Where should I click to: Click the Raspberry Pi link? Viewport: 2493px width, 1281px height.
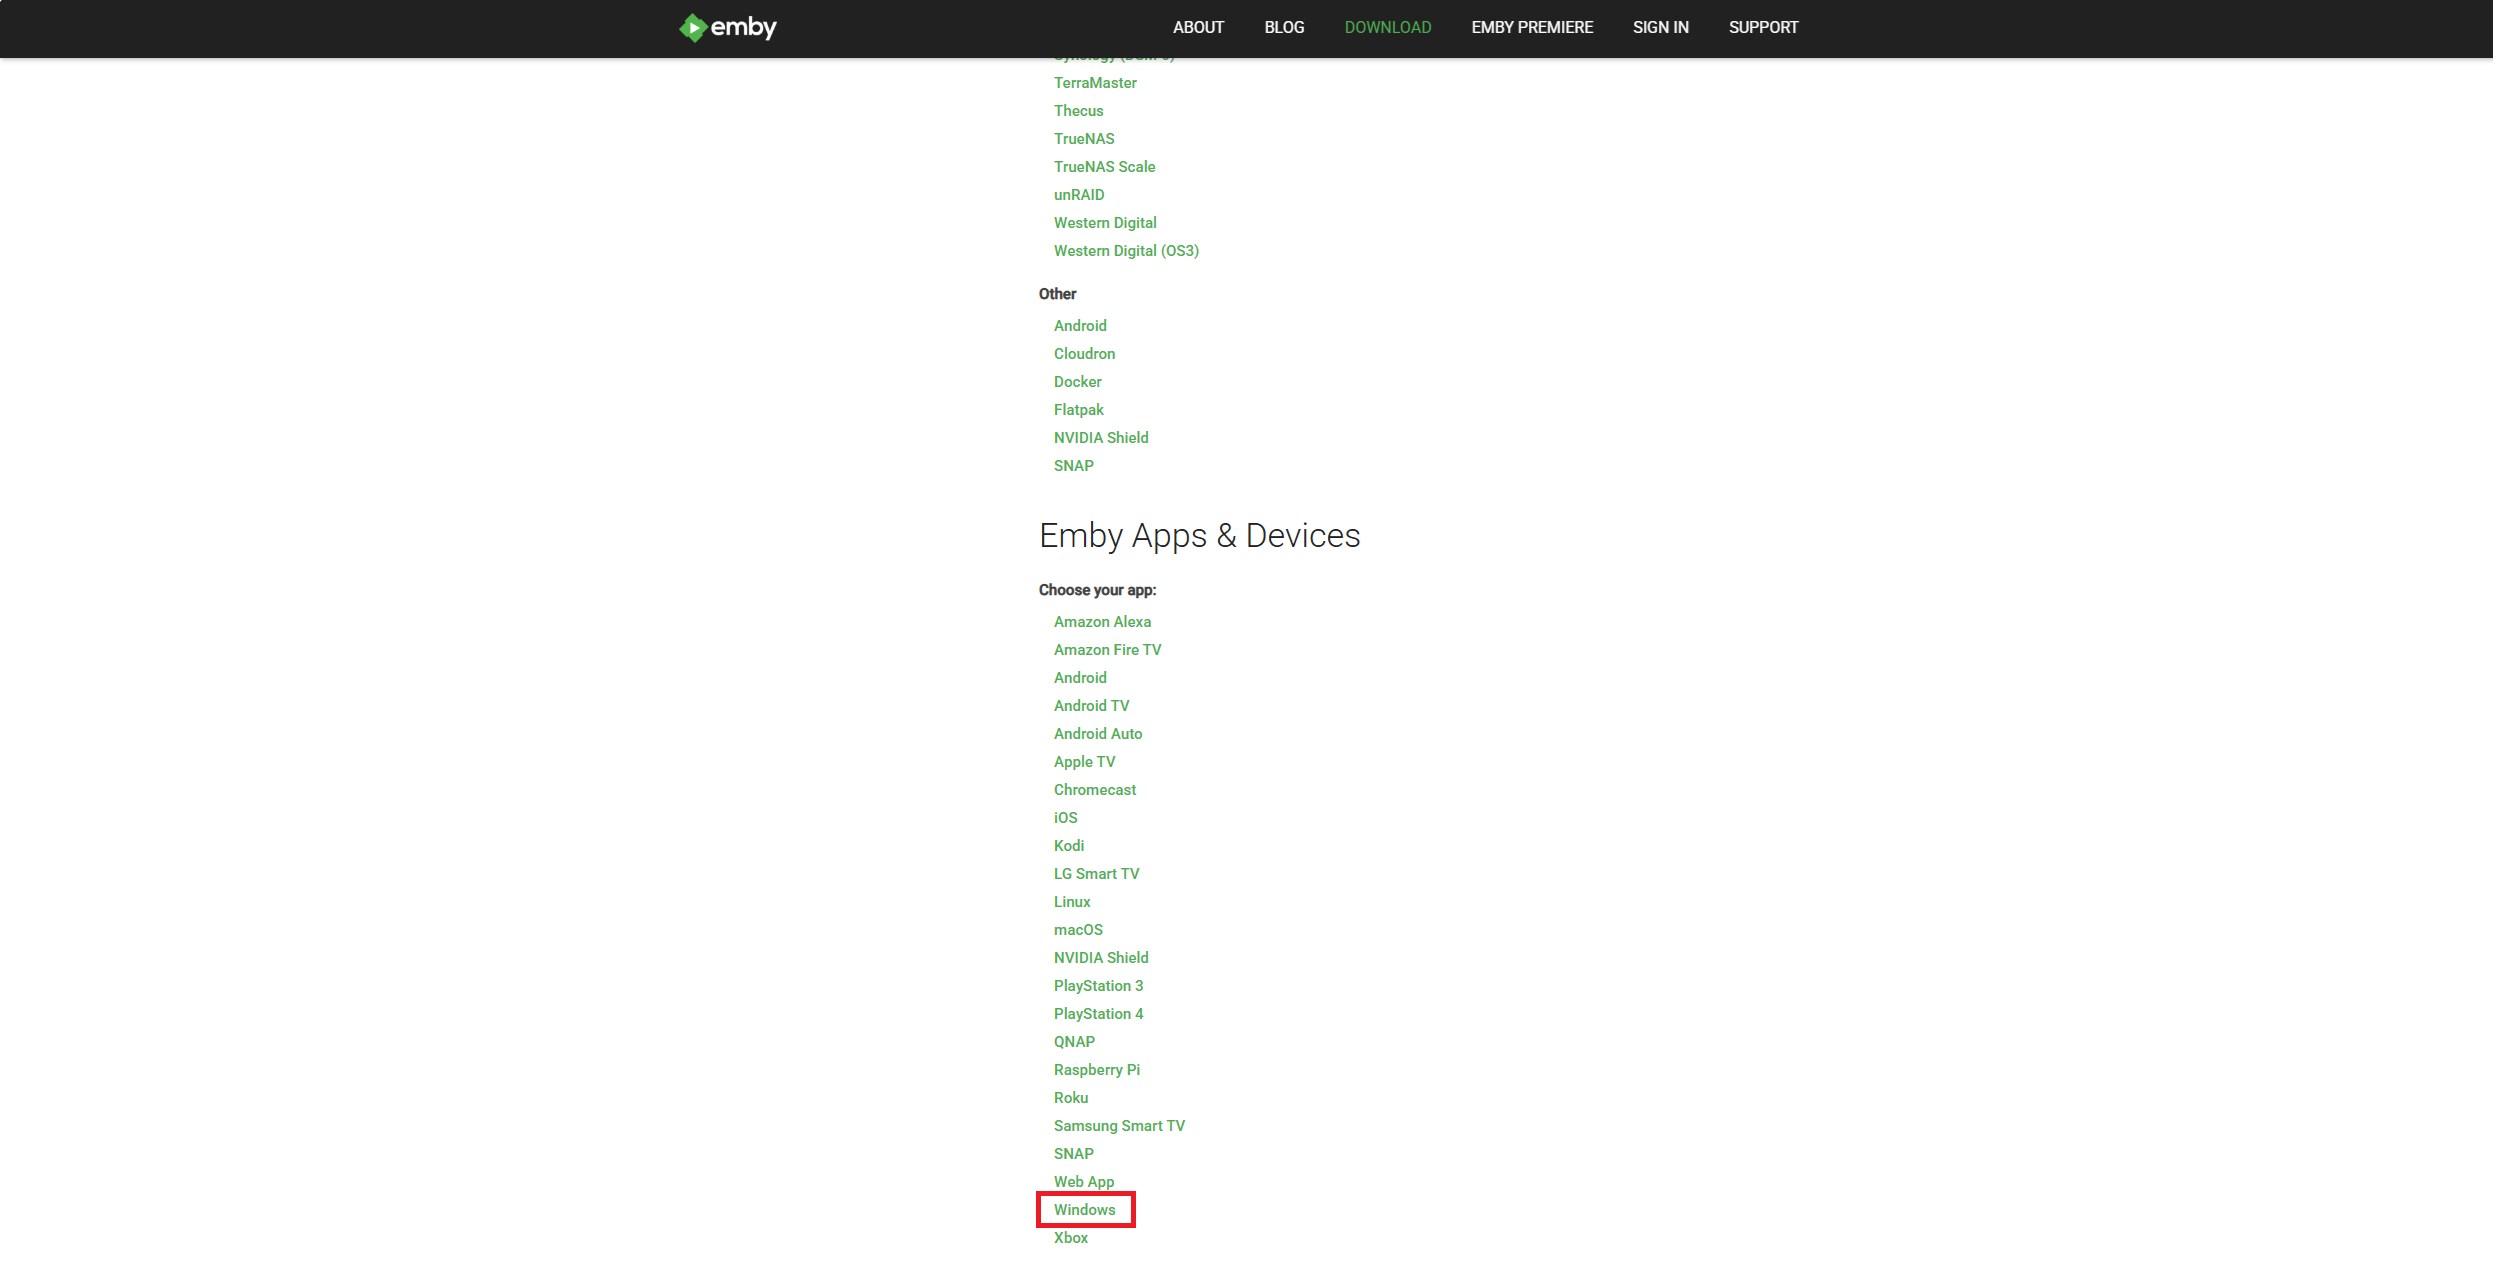pyautogui.click(x=1096, y=1070)
